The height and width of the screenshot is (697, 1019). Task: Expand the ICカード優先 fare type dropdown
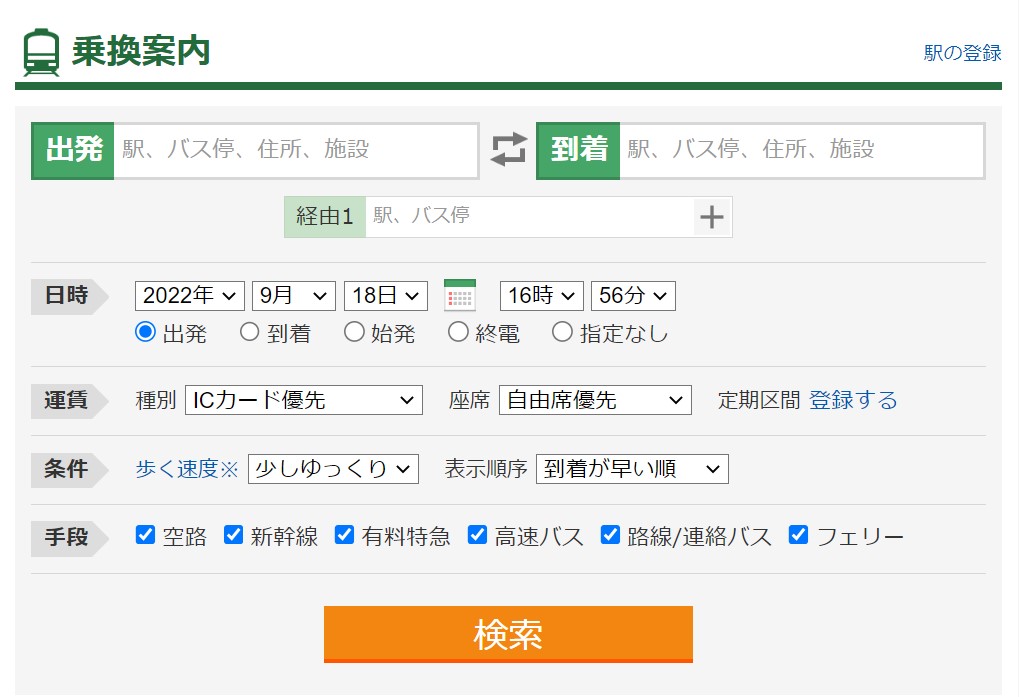pyautogui.click(x=304, y=401)
